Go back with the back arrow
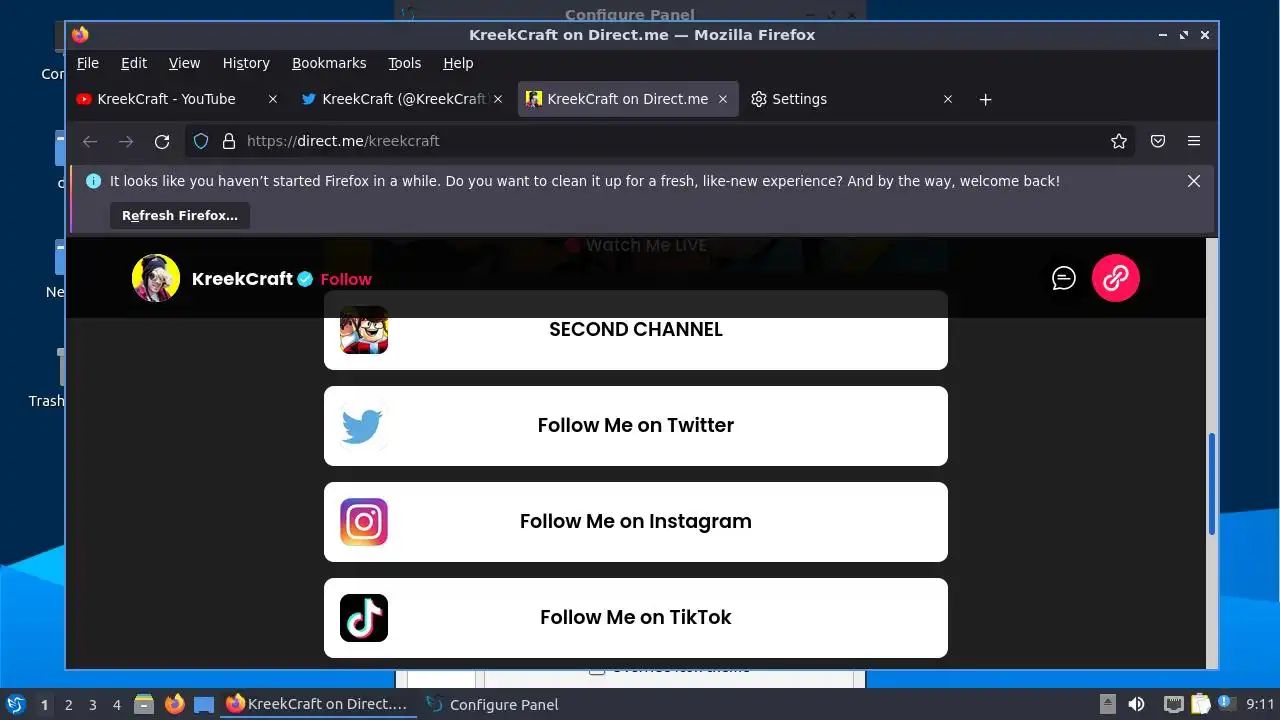Image resolution: width=1280 pixels, height=720 pixels. tap(90, 141)
